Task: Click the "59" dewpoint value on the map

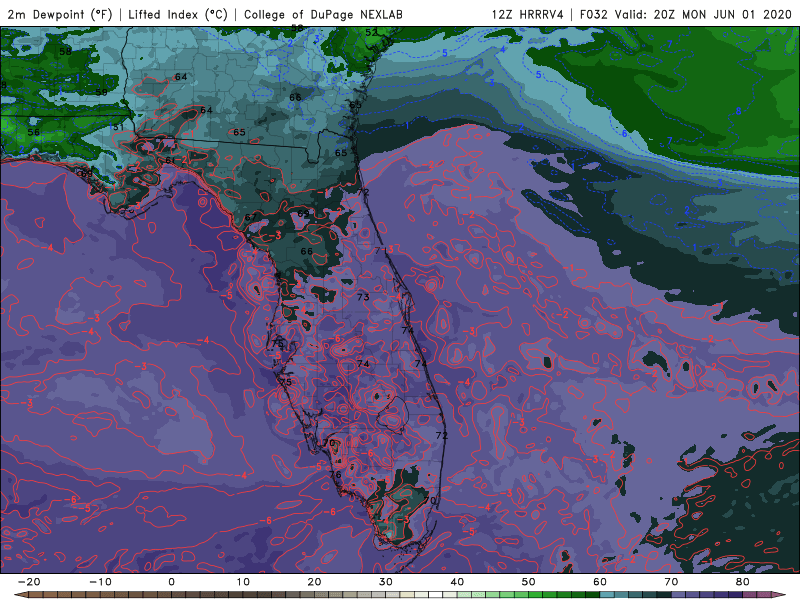Action: [102, 92]
